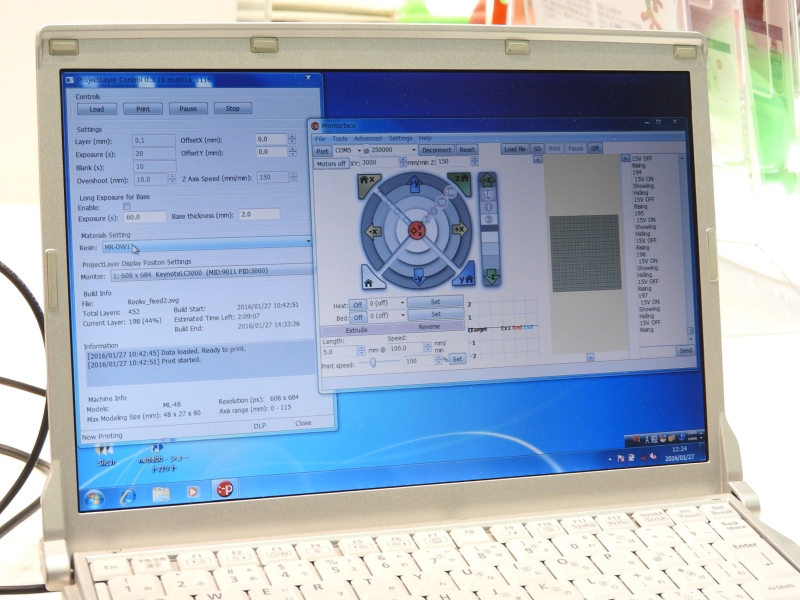Enable Long Exposure for Base checkbox

[x=127, y=206]
